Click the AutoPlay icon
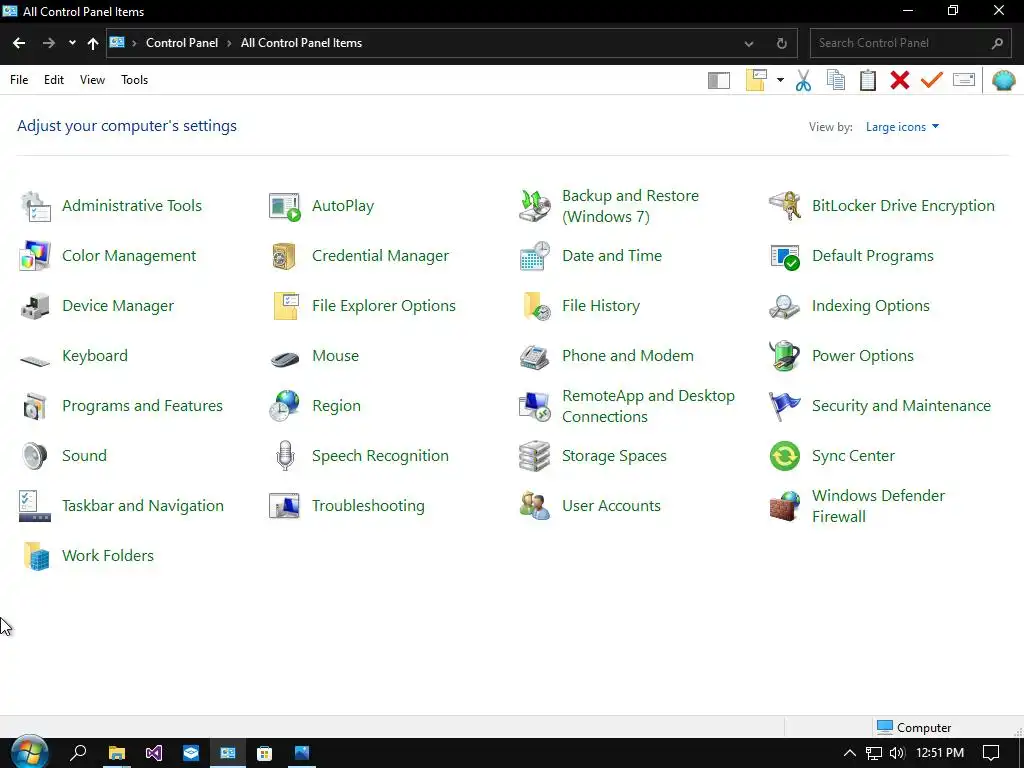 coord(285,206)
